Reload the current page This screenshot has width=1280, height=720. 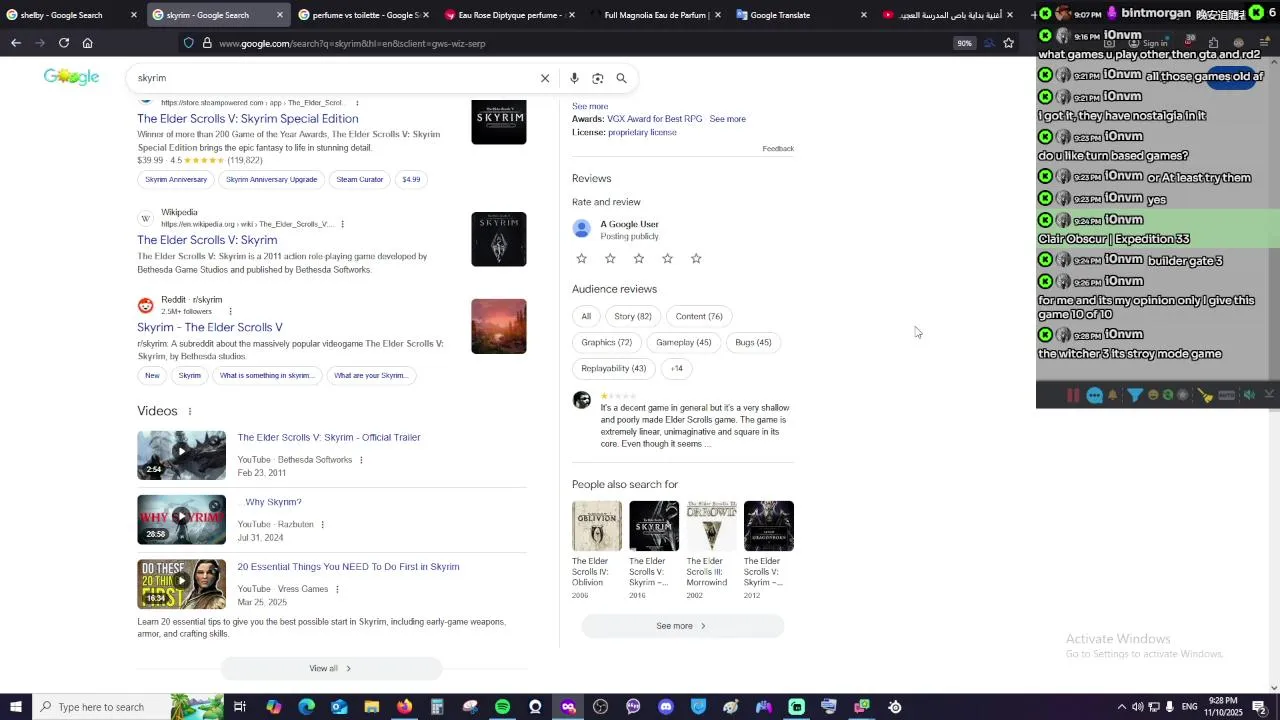(x=64, y=43)
